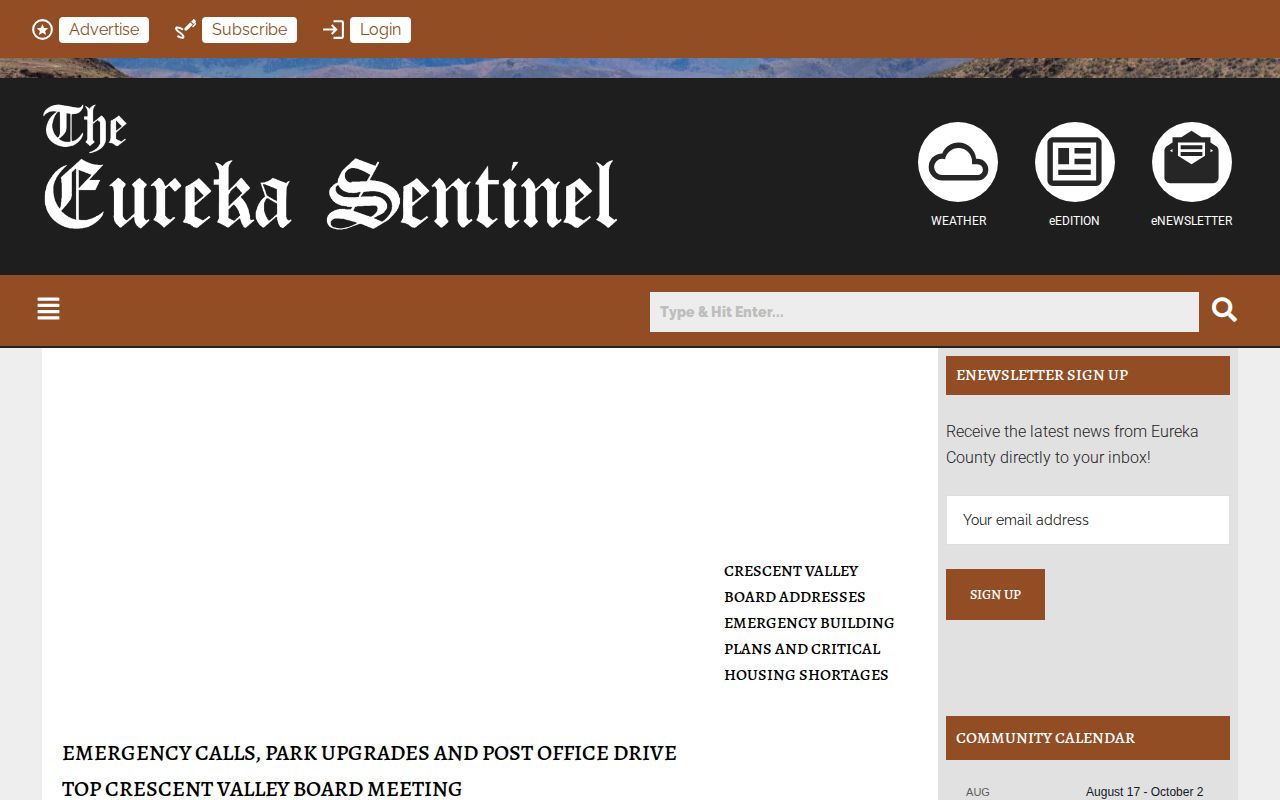The image size is (1280, 800).
Task: Click 'Receive the latest news from Eureka County' text
Action: point(1072,444)
